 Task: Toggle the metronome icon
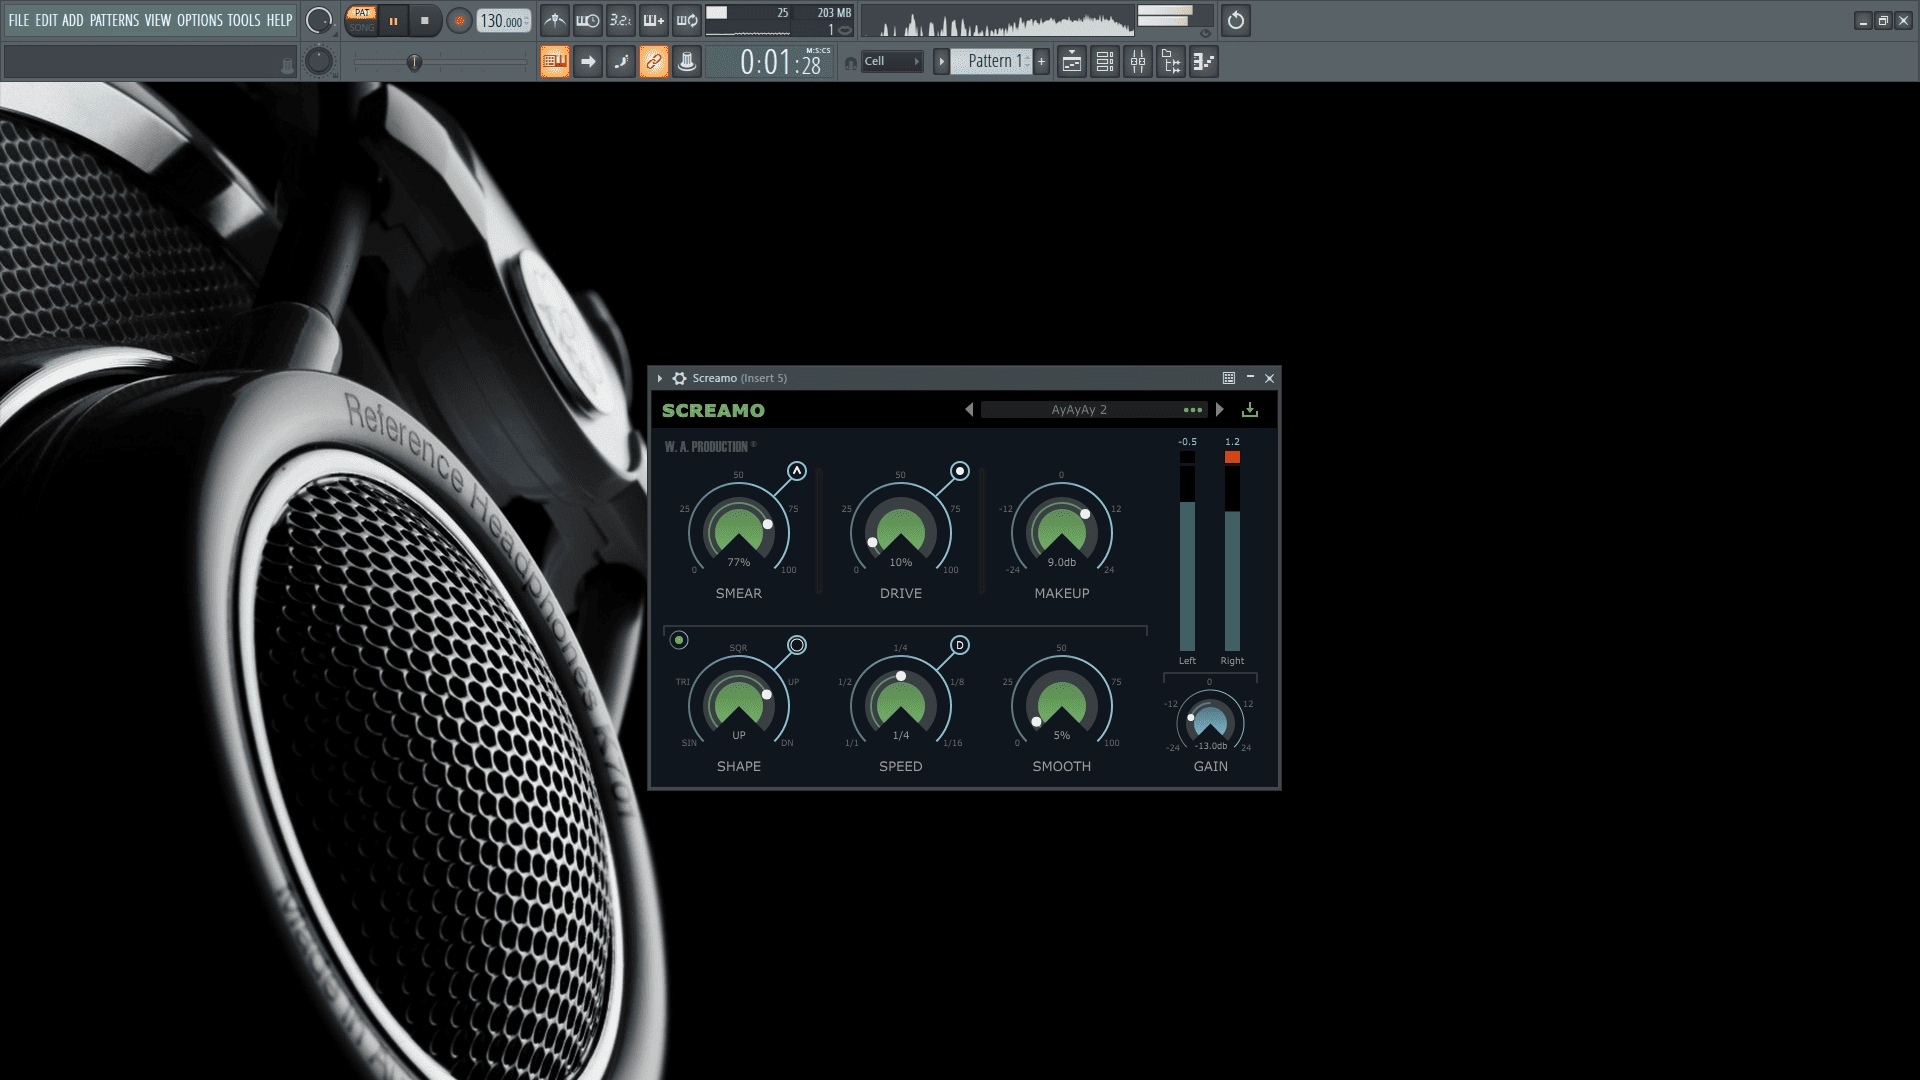555,20
